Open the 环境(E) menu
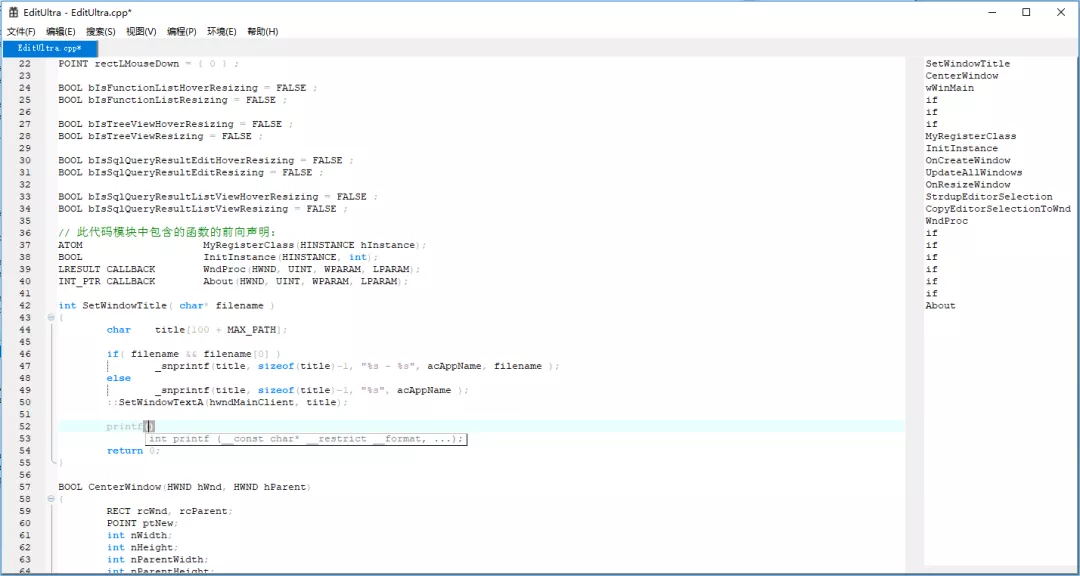The height and width of the screenshot is (576, 1080). [222, 32]
